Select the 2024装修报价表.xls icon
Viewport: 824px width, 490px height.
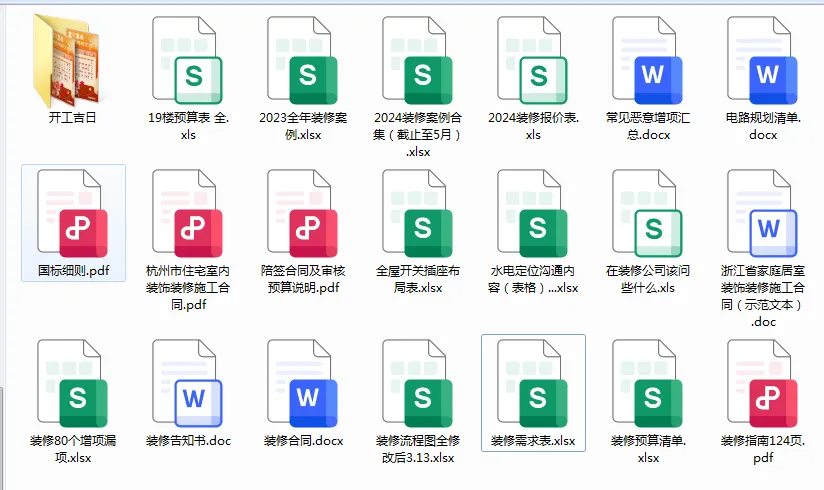tap(532, 60)
